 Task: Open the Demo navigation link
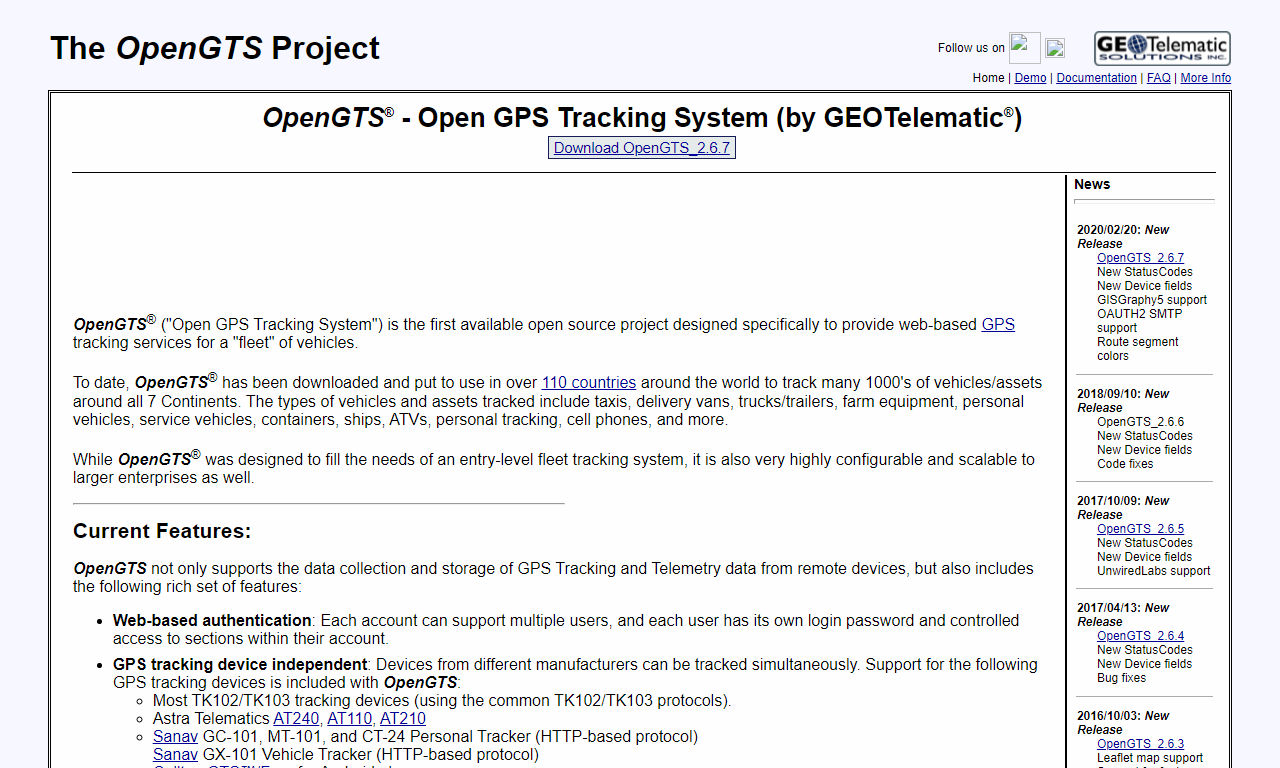click(1030, 78)
